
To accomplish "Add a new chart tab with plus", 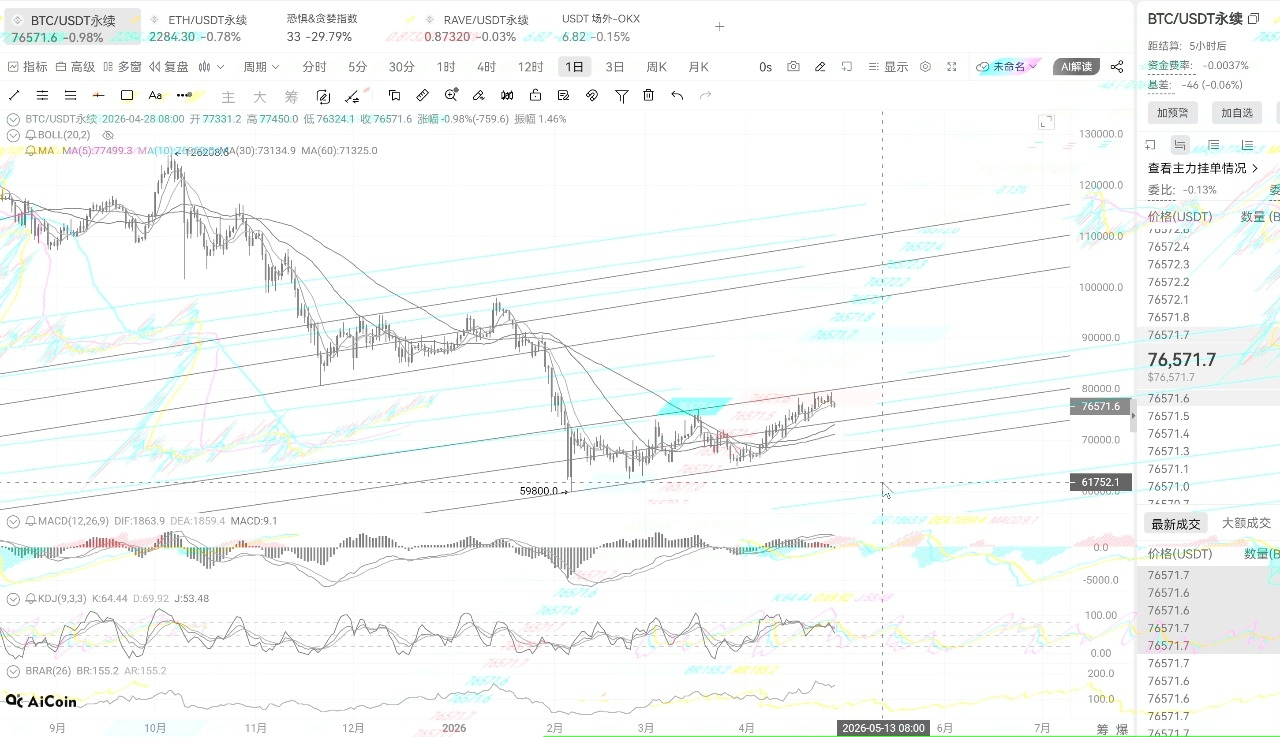I will pyautogui.click(x=720, y=27).
